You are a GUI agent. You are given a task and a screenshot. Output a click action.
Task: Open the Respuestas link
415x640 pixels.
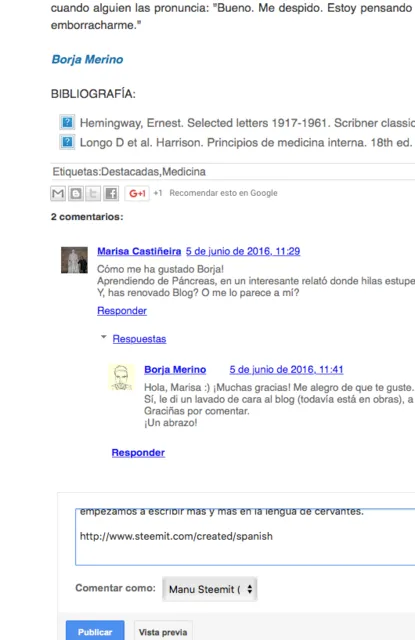[x=139, y=339]
